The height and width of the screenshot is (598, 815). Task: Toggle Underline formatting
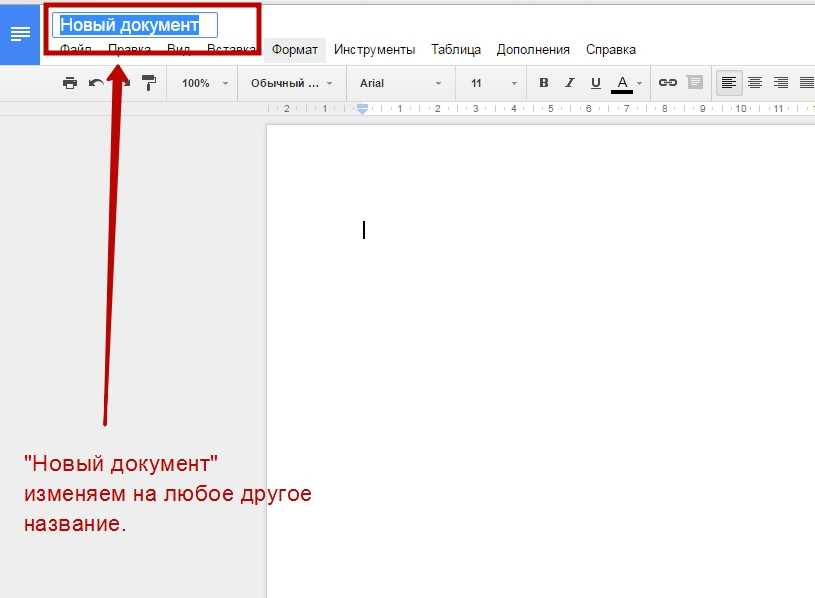point(596,83)
